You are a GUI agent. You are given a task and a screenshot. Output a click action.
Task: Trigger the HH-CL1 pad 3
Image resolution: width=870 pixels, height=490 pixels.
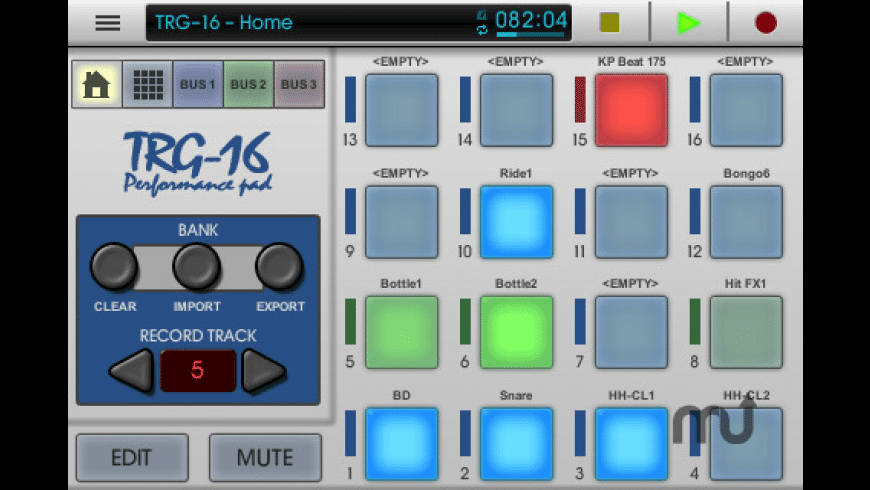631,444
